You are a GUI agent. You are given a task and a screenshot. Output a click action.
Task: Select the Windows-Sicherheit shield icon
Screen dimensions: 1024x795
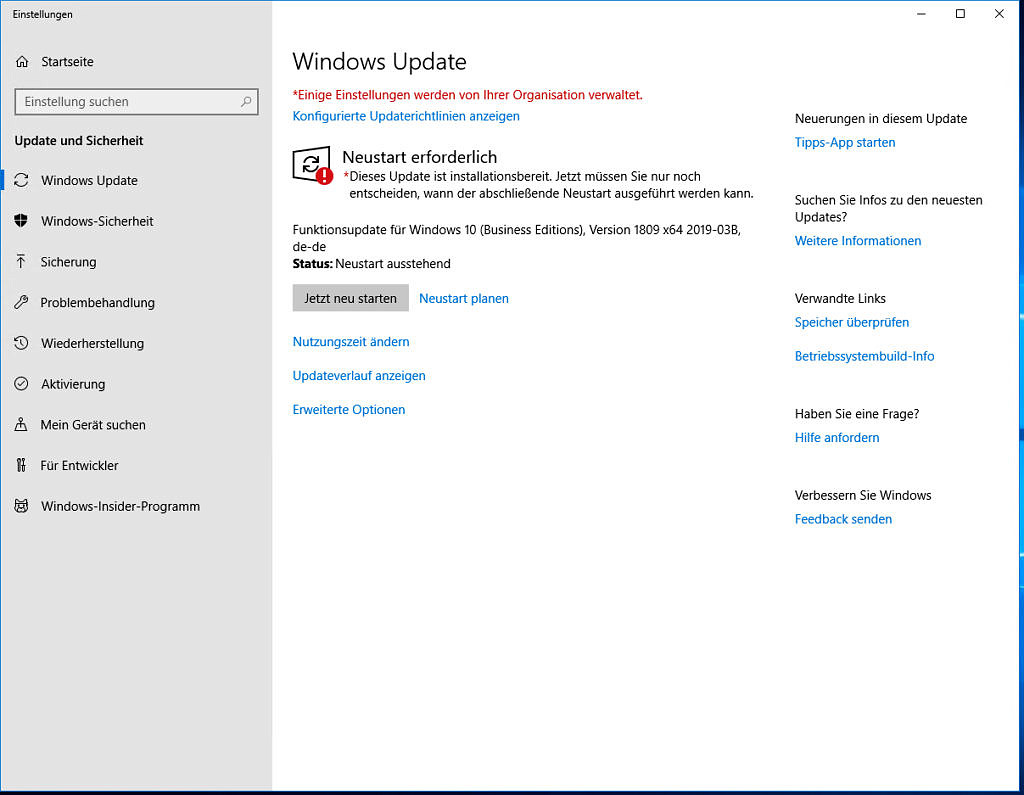coord(21,221)
